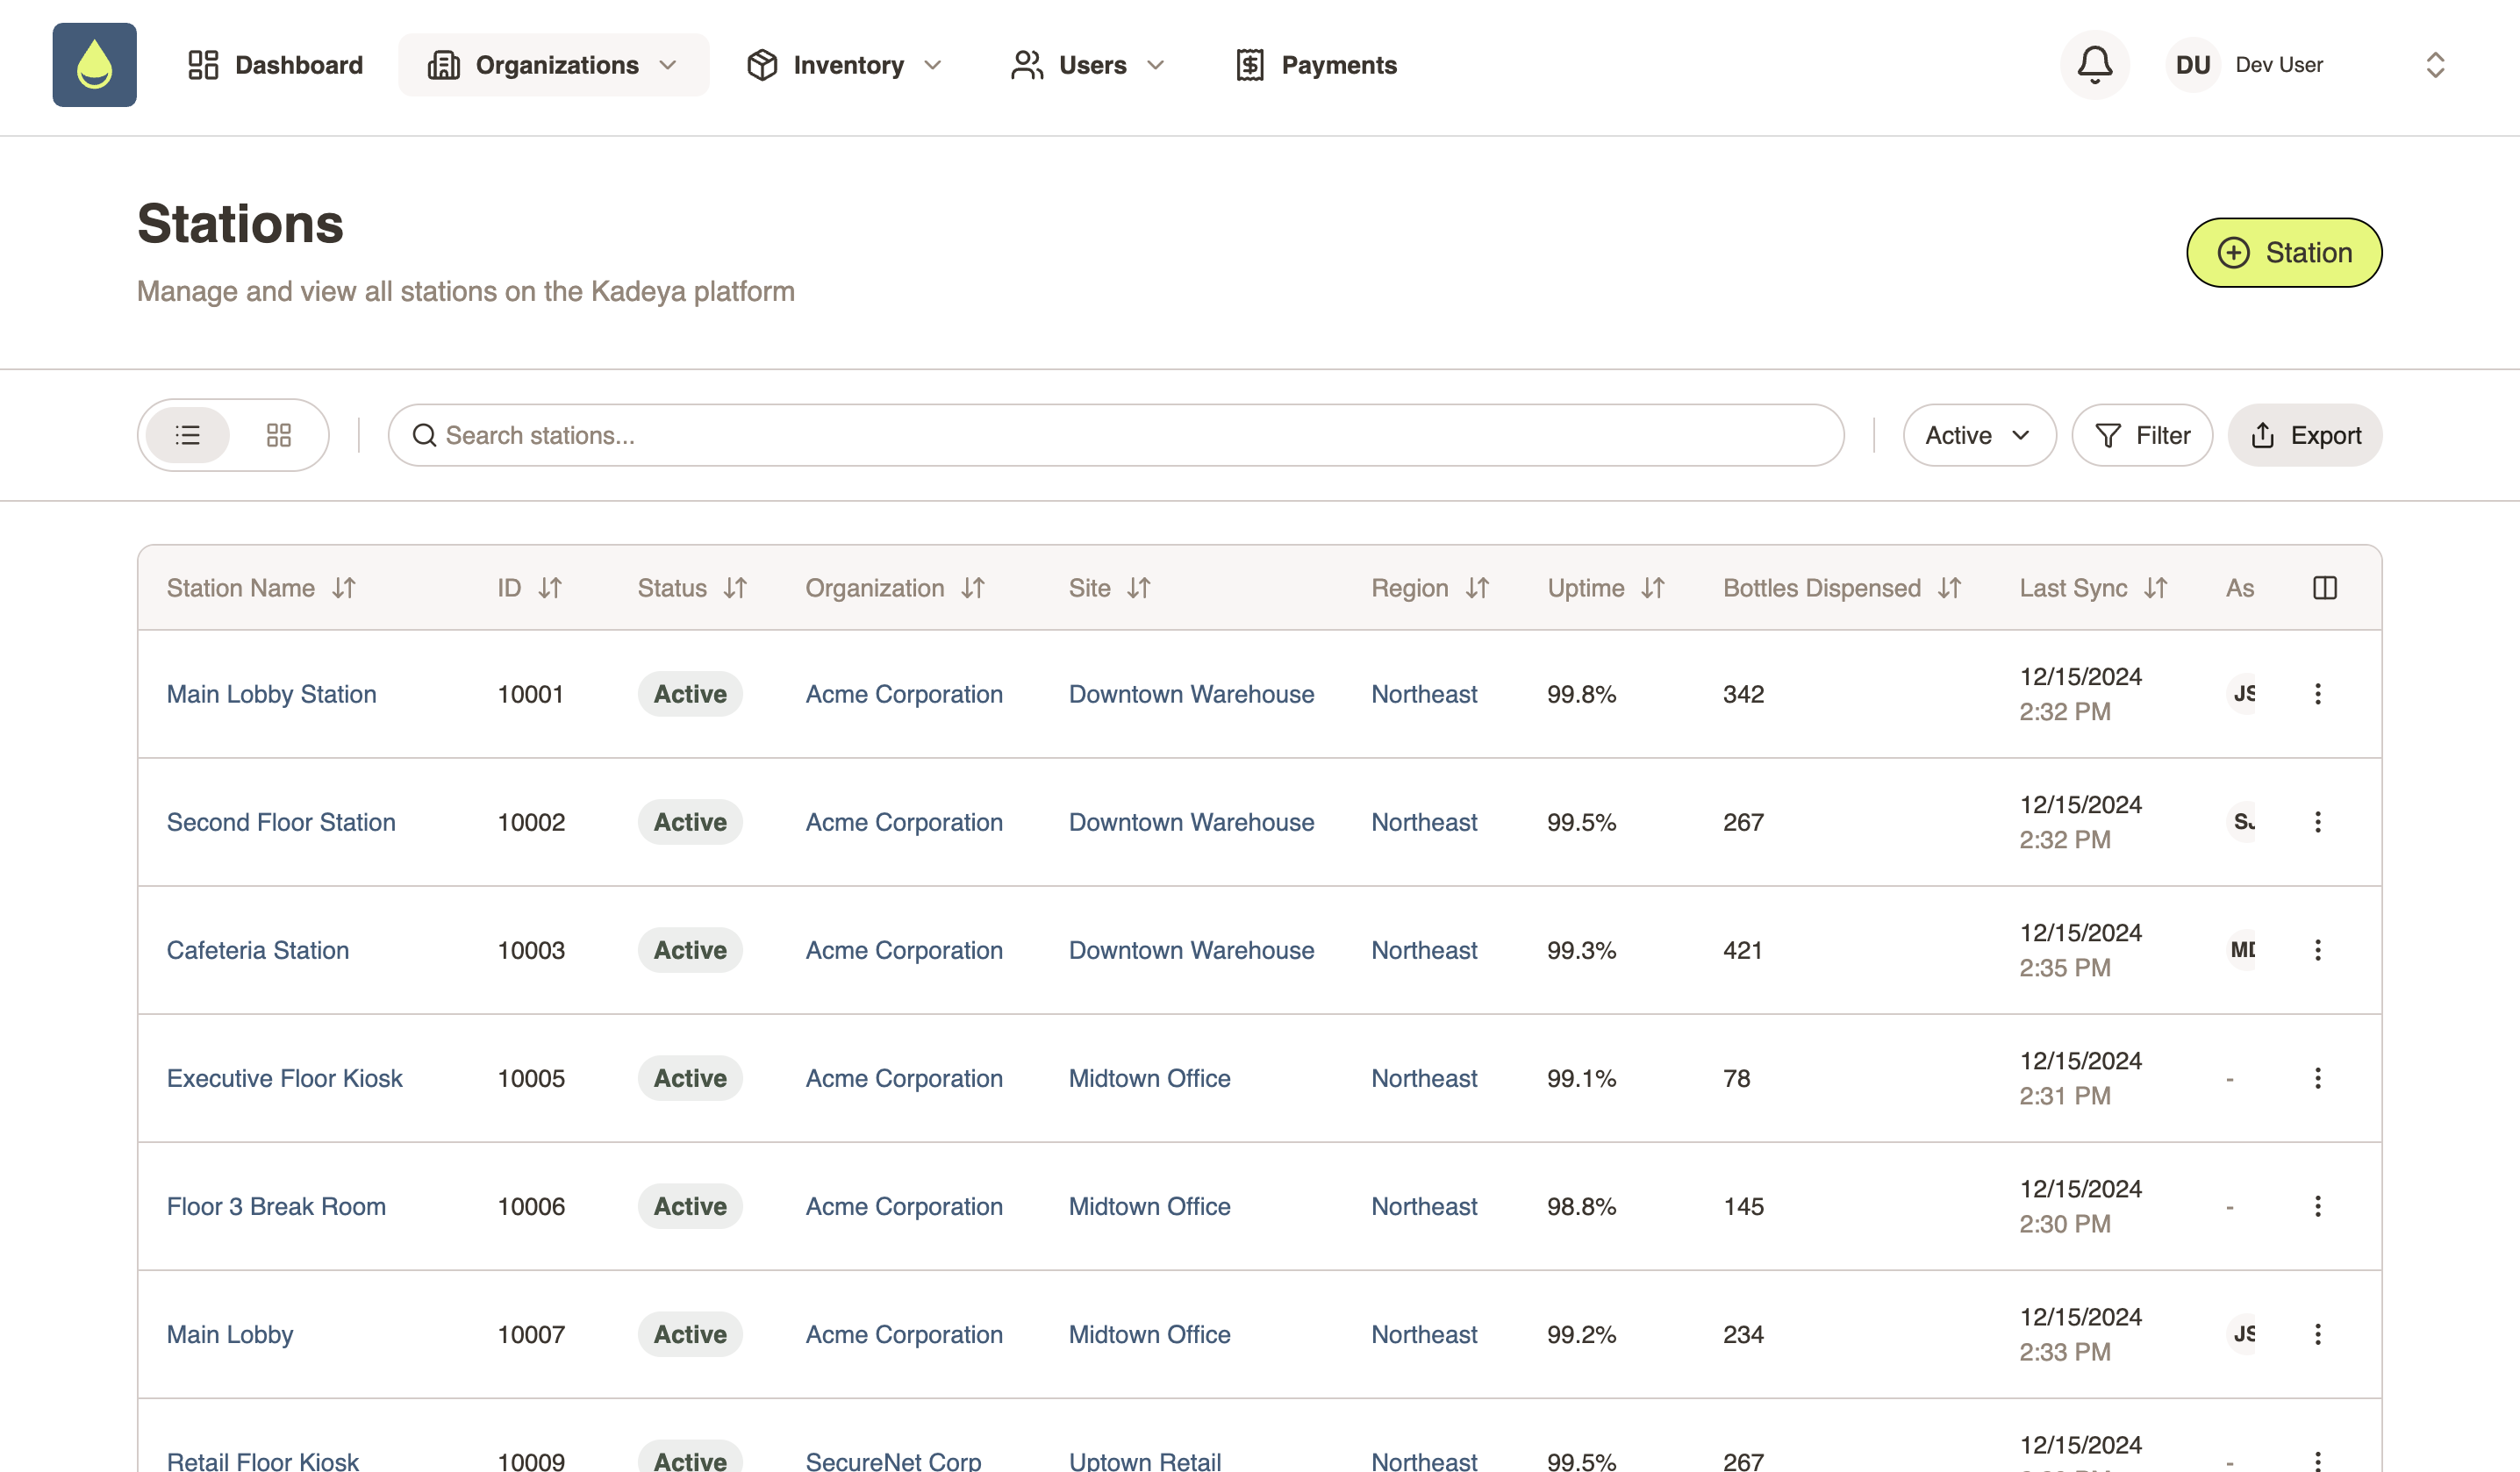This screenshot has width=2520, height=1472.
Task: Open the Second Floor Station link
Action: (281, 822)
